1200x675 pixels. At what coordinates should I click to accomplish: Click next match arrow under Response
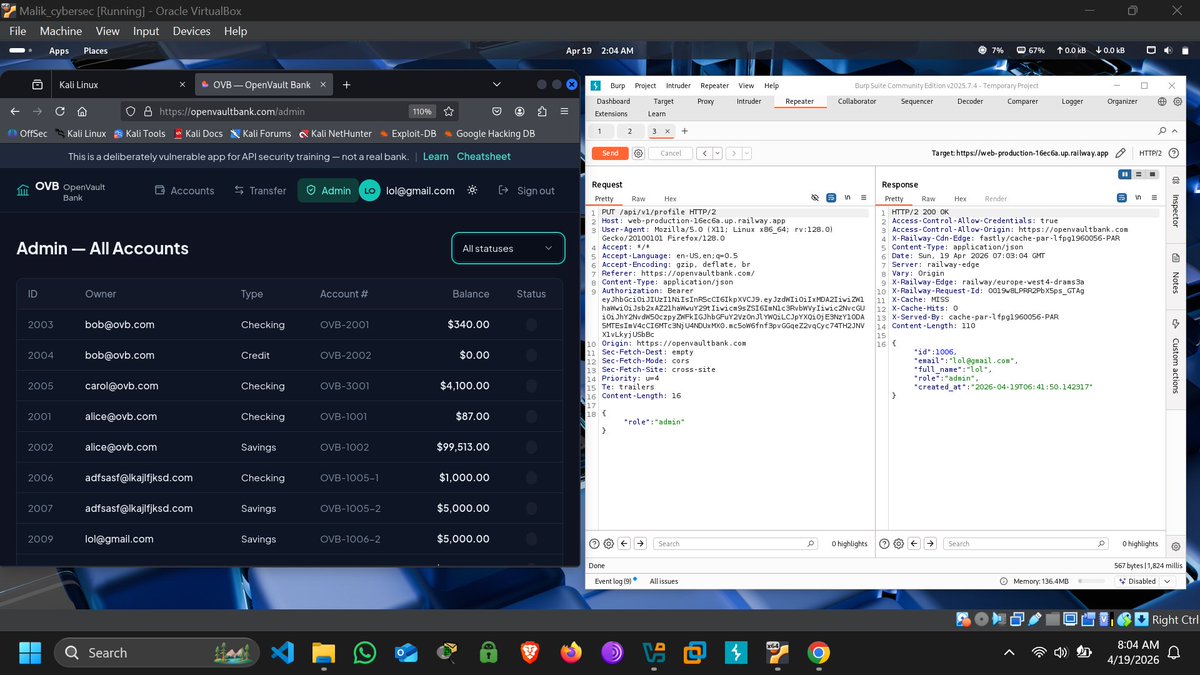click(930, 543)
